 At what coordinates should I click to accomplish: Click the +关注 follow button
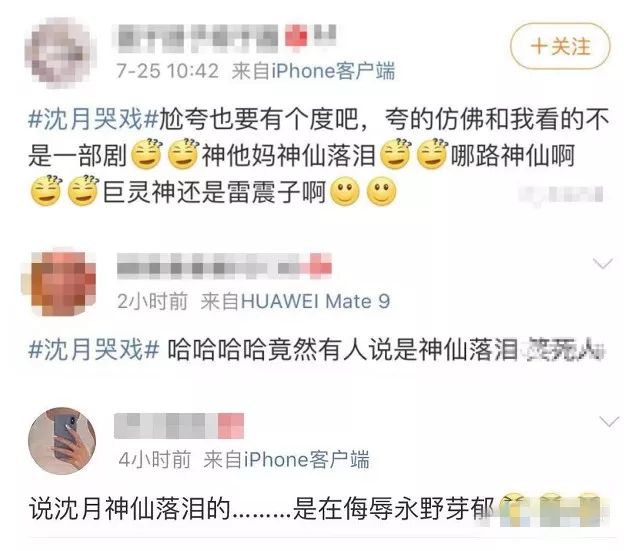pyautogui.click(x=560, y=46)
